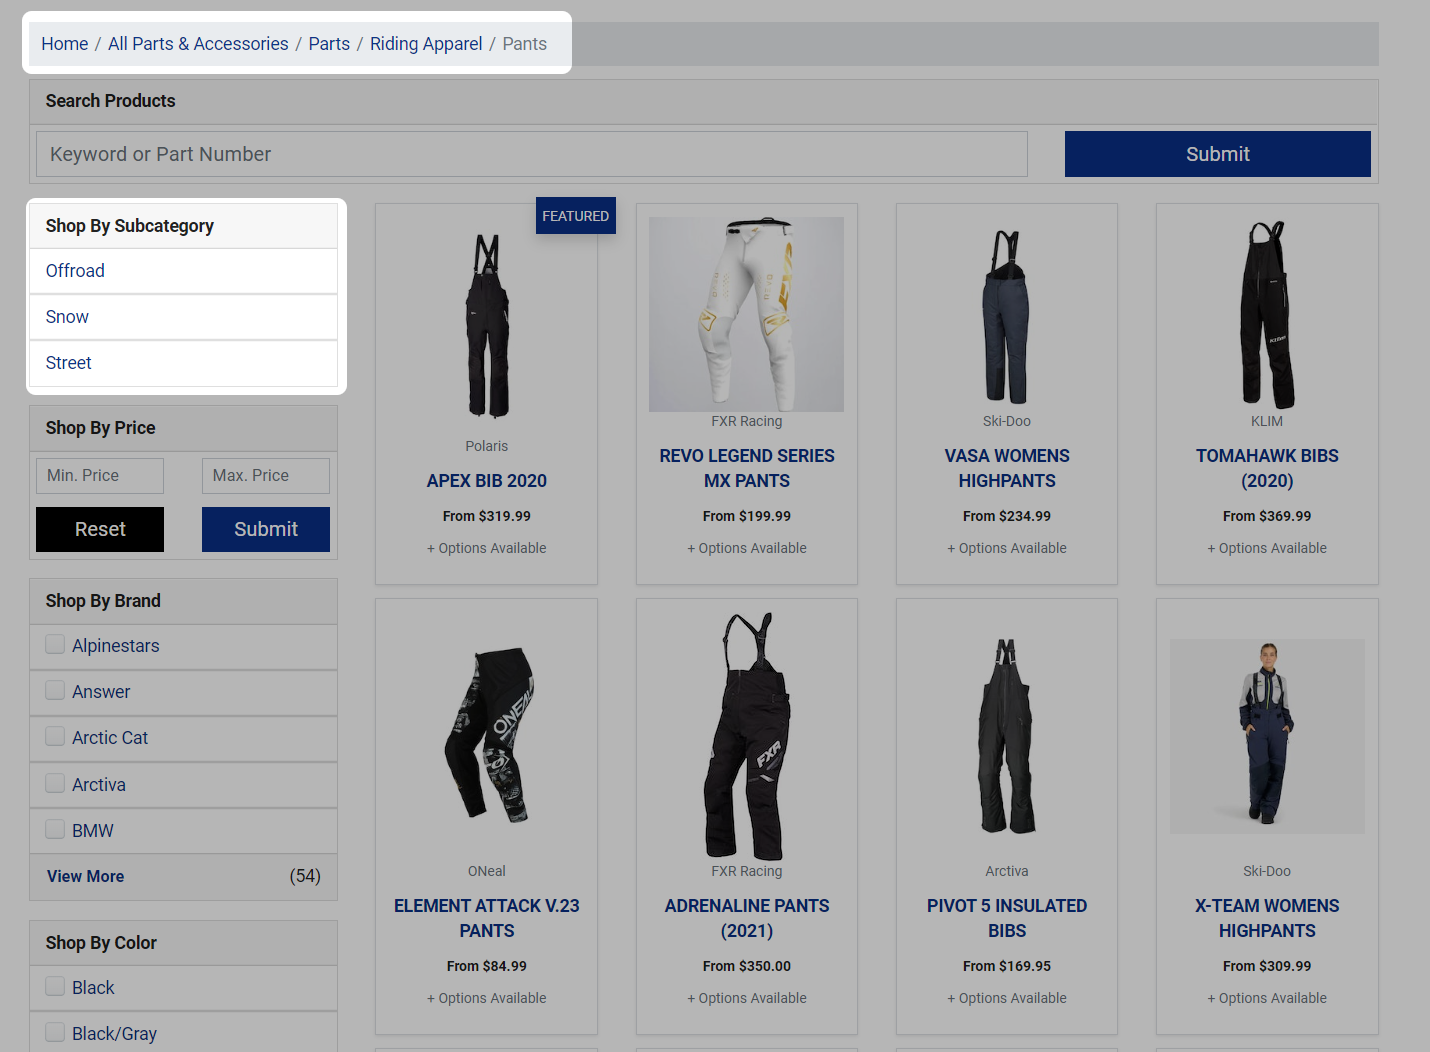
Task: Open ELEMENT ATTACK V.23 PANTS link
Action: point(487,918)
